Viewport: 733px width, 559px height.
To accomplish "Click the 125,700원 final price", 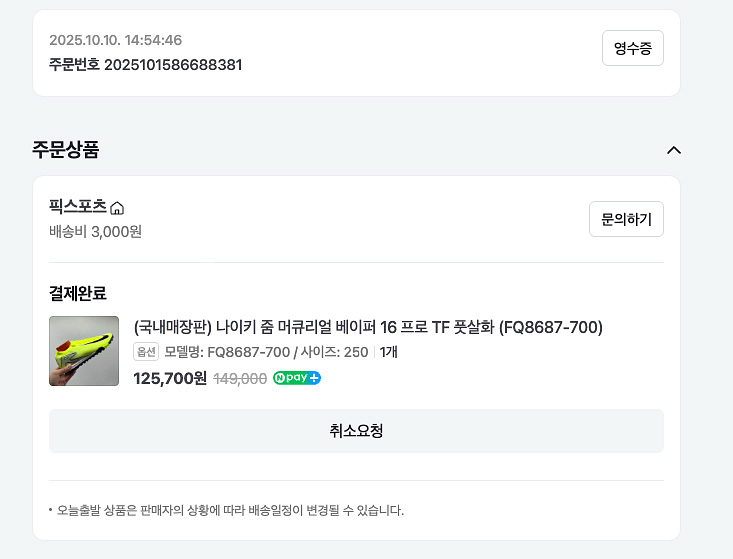I will (169, 378).
